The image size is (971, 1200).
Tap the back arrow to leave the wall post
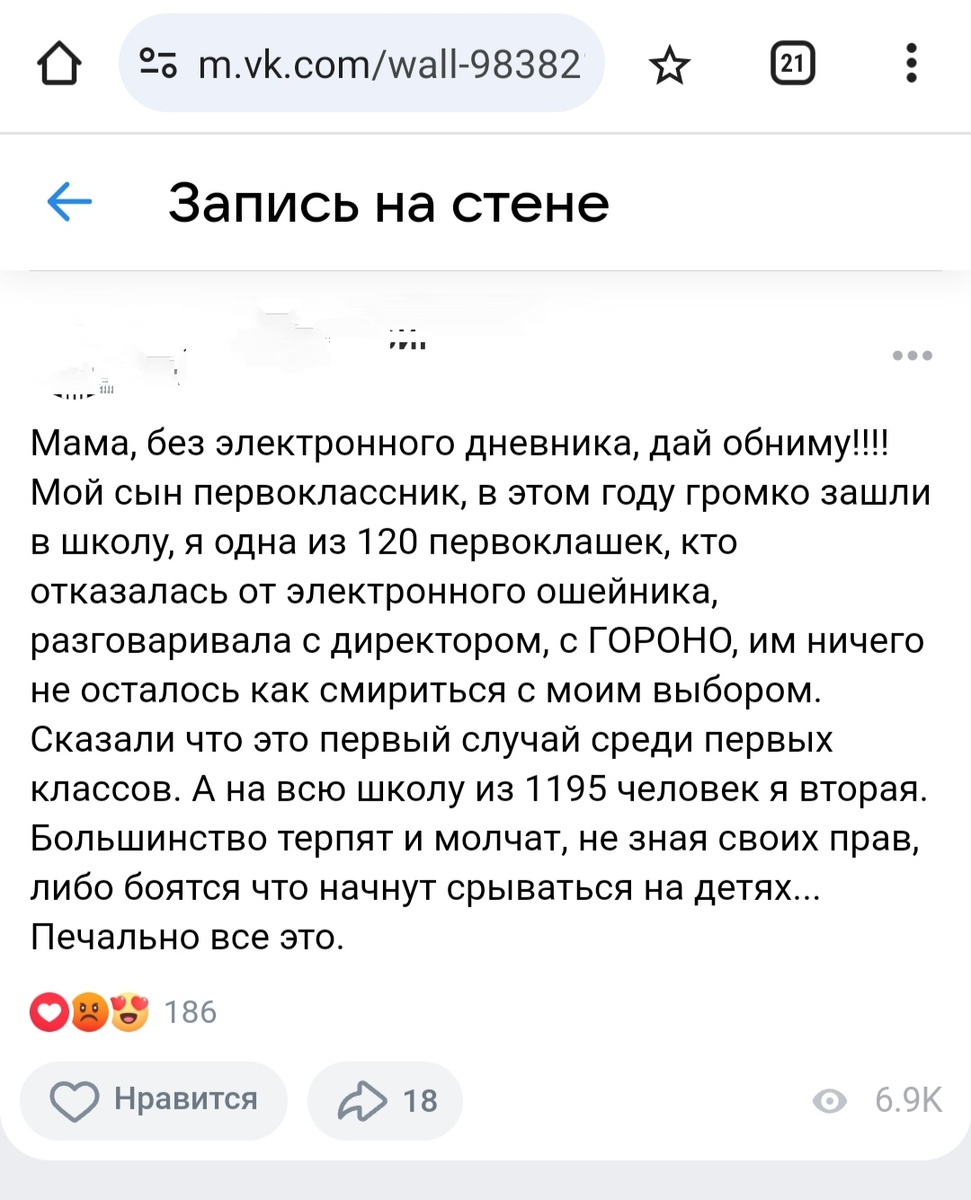pyautogui.click(x=68, y=202)
